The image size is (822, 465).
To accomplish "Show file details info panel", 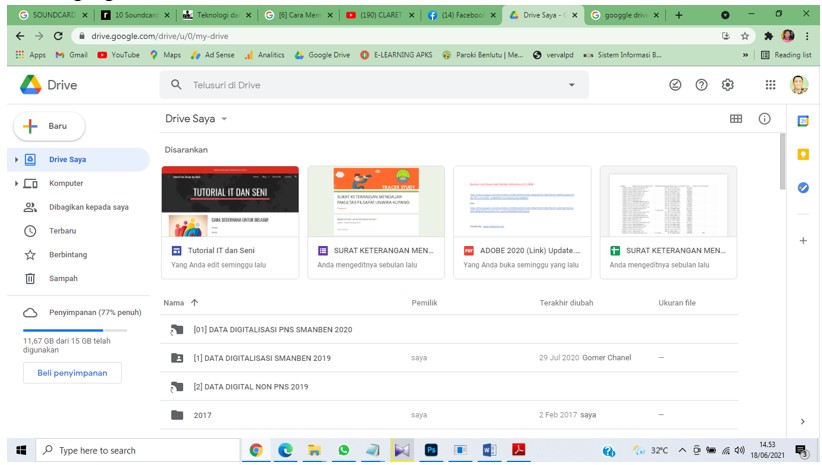I will [764, 119].
